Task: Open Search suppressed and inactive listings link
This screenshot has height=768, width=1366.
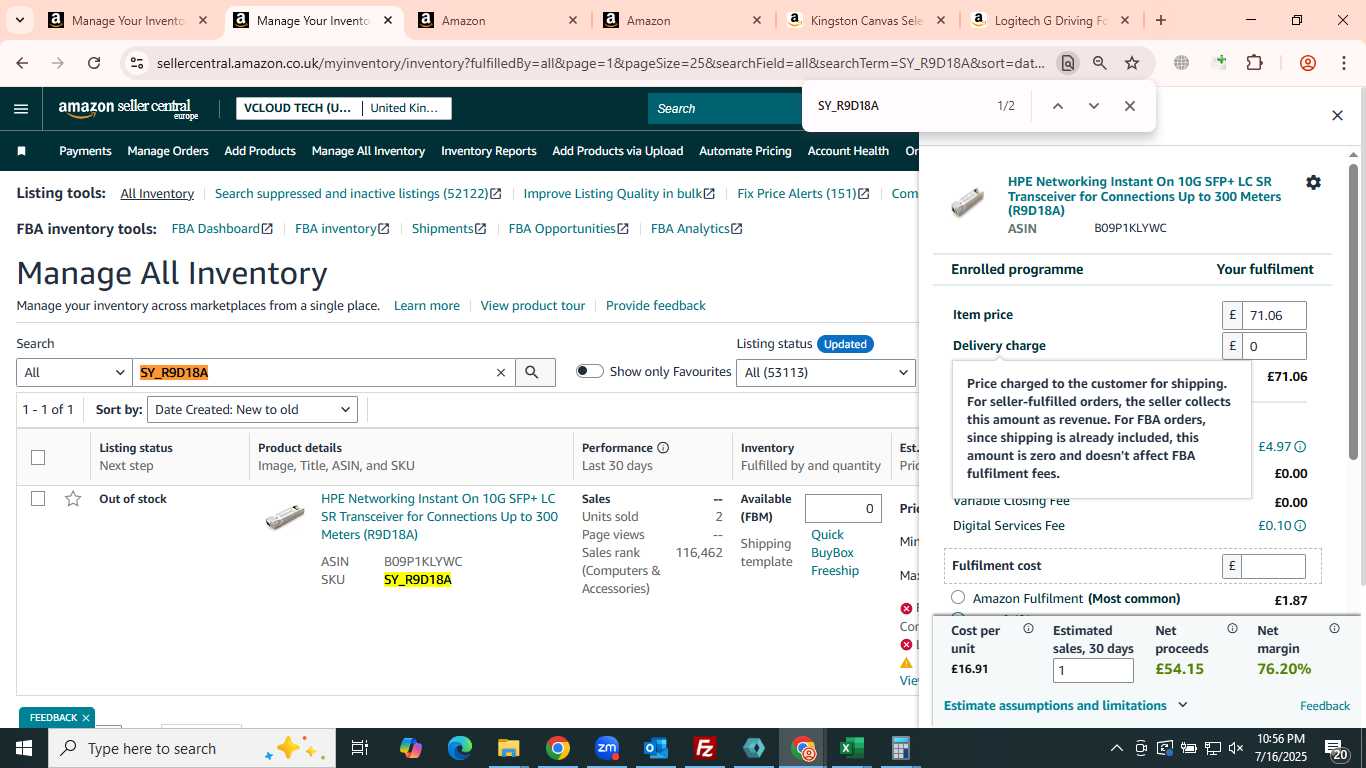Action: point(358,194)
